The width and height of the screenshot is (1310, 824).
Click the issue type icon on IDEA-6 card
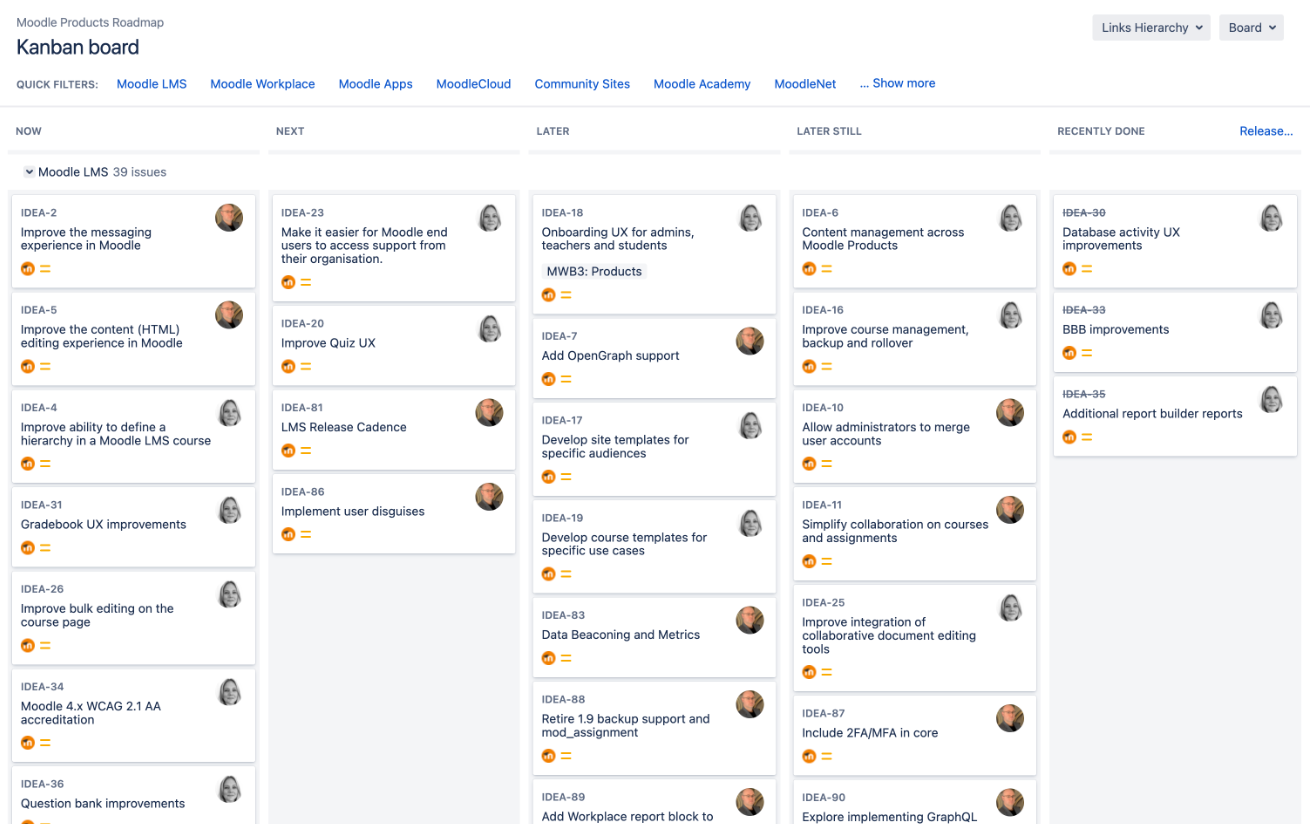tap(809, 269)
